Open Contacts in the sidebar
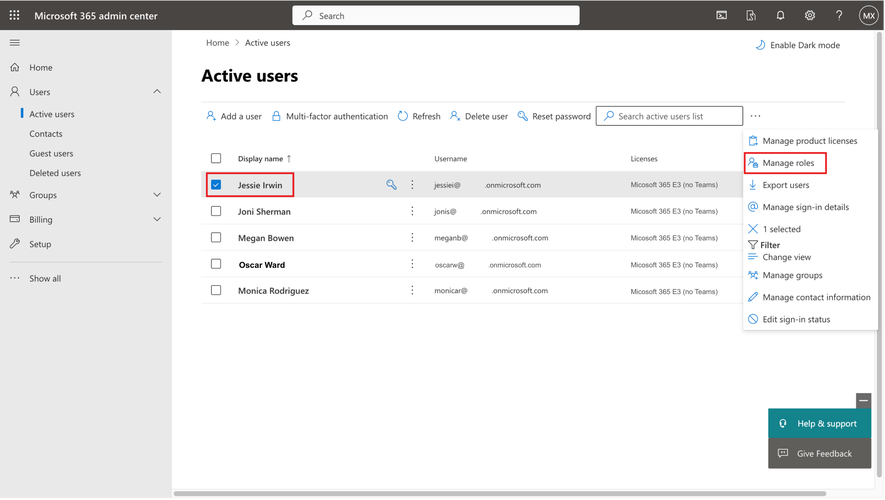Screen dimensions: 885x500 click(46, 134)
